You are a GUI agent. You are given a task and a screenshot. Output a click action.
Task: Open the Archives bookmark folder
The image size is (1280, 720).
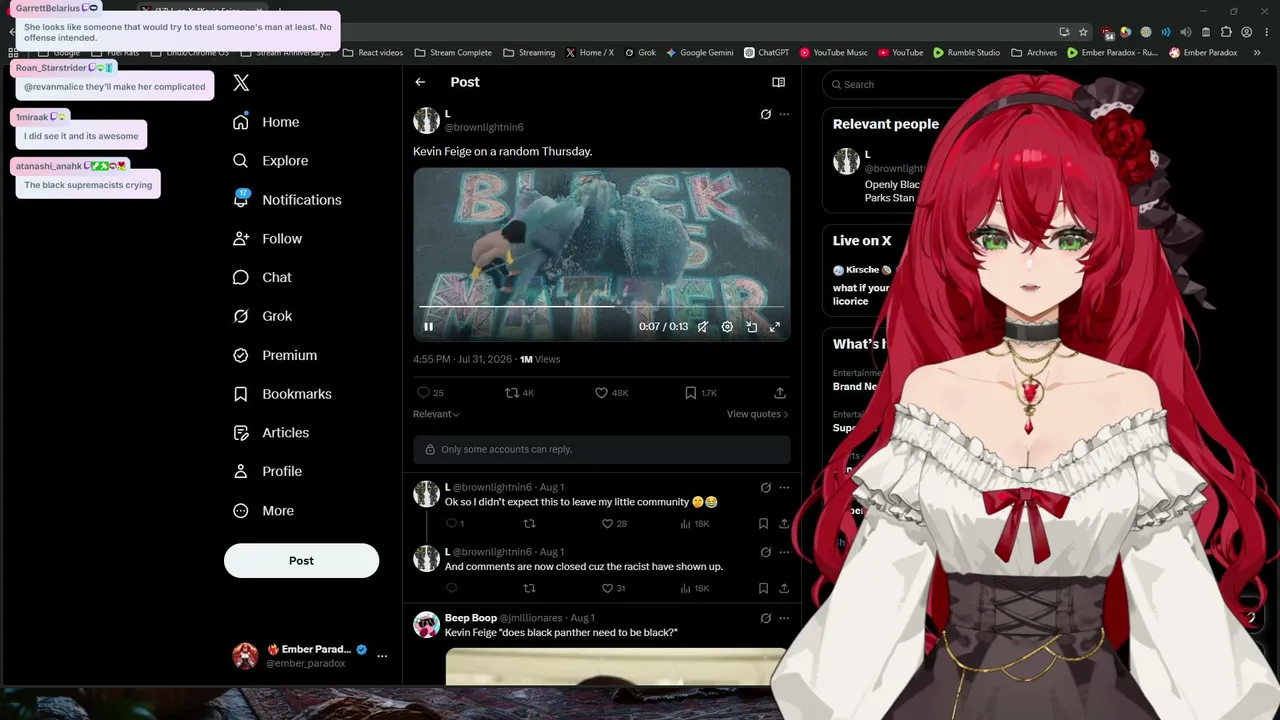pos(1034,53)
